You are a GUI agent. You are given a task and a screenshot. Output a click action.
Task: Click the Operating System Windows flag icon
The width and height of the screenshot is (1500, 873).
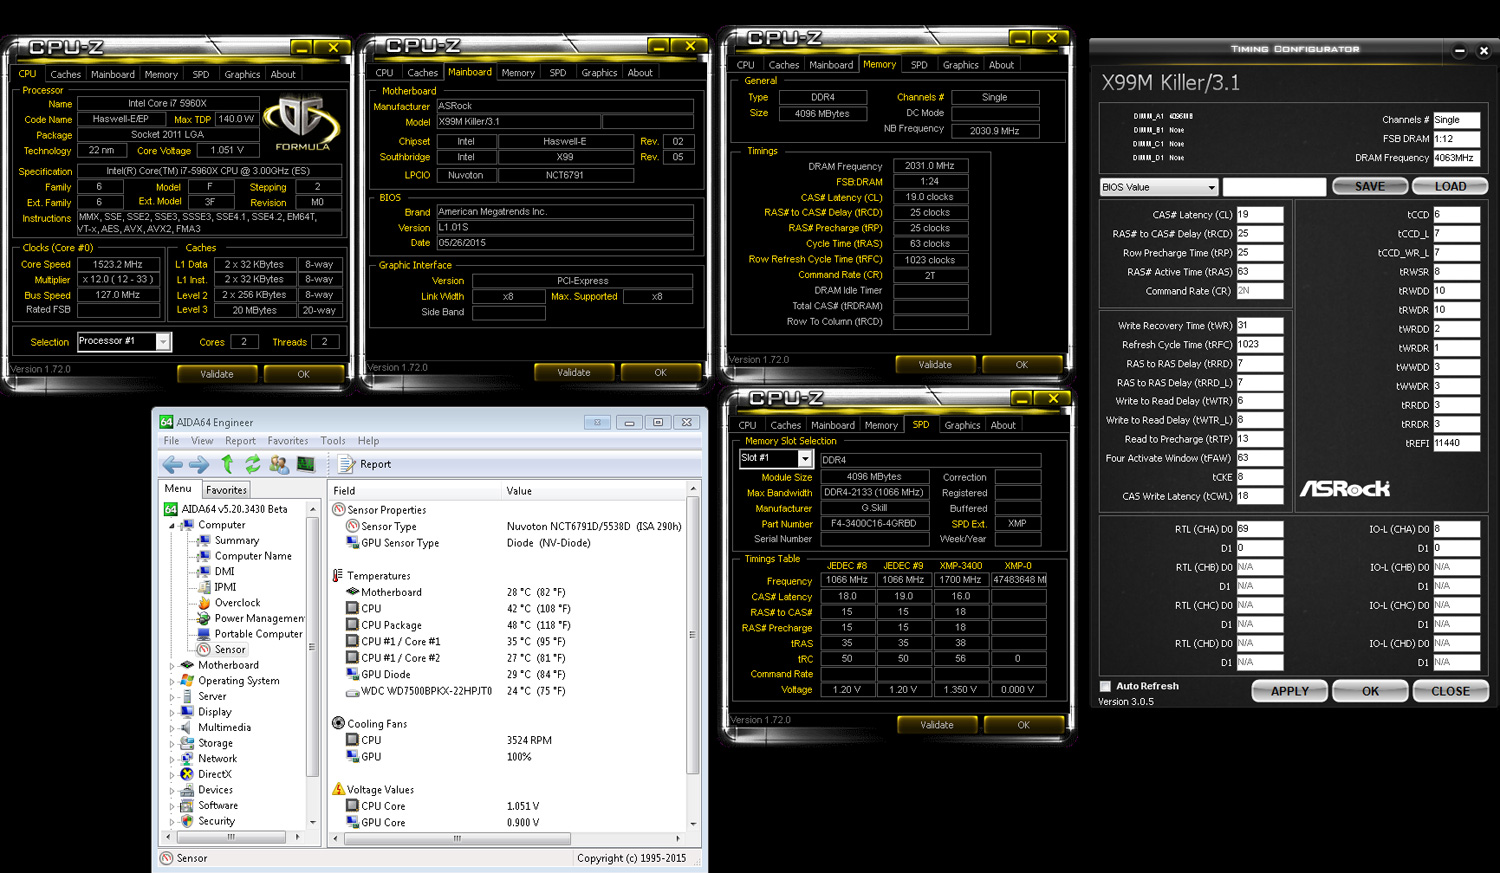[187, 681]
